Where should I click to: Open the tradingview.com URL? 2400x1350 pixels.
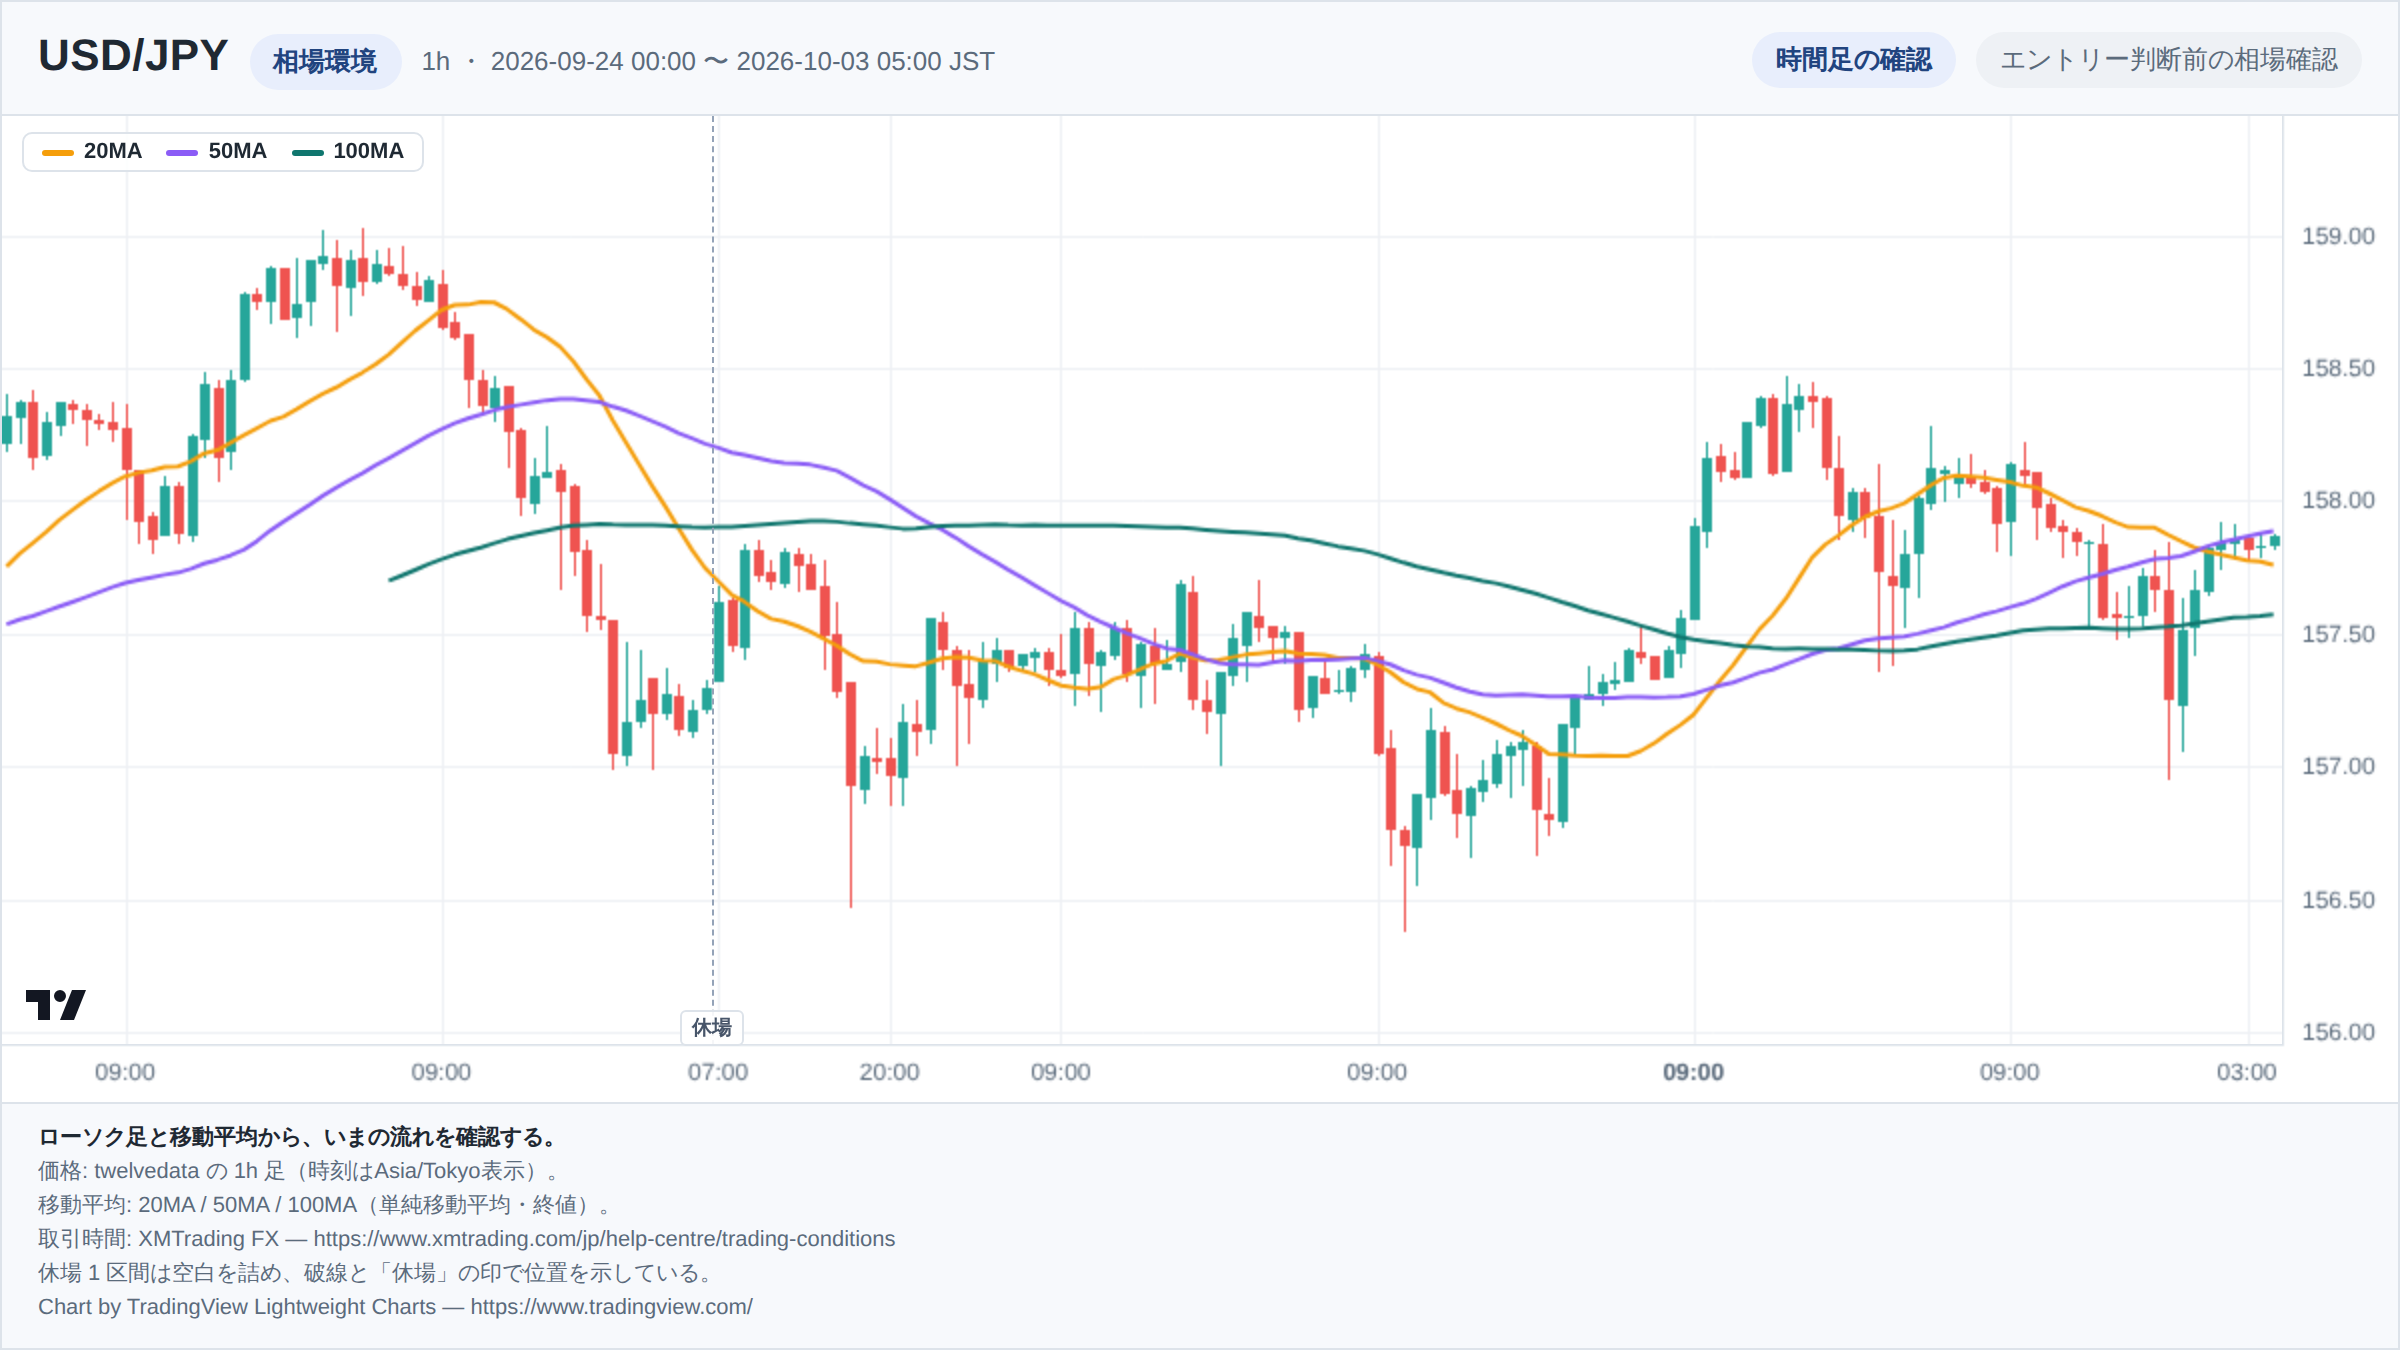[x=611, y=1307]
